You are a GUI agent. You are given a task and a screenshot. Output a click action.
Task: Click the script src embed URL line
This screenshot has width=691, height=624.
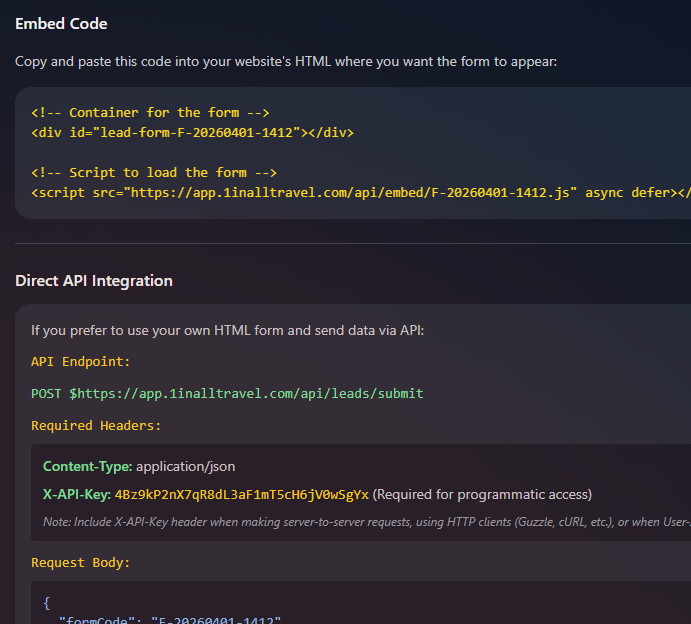coord(361,193)
